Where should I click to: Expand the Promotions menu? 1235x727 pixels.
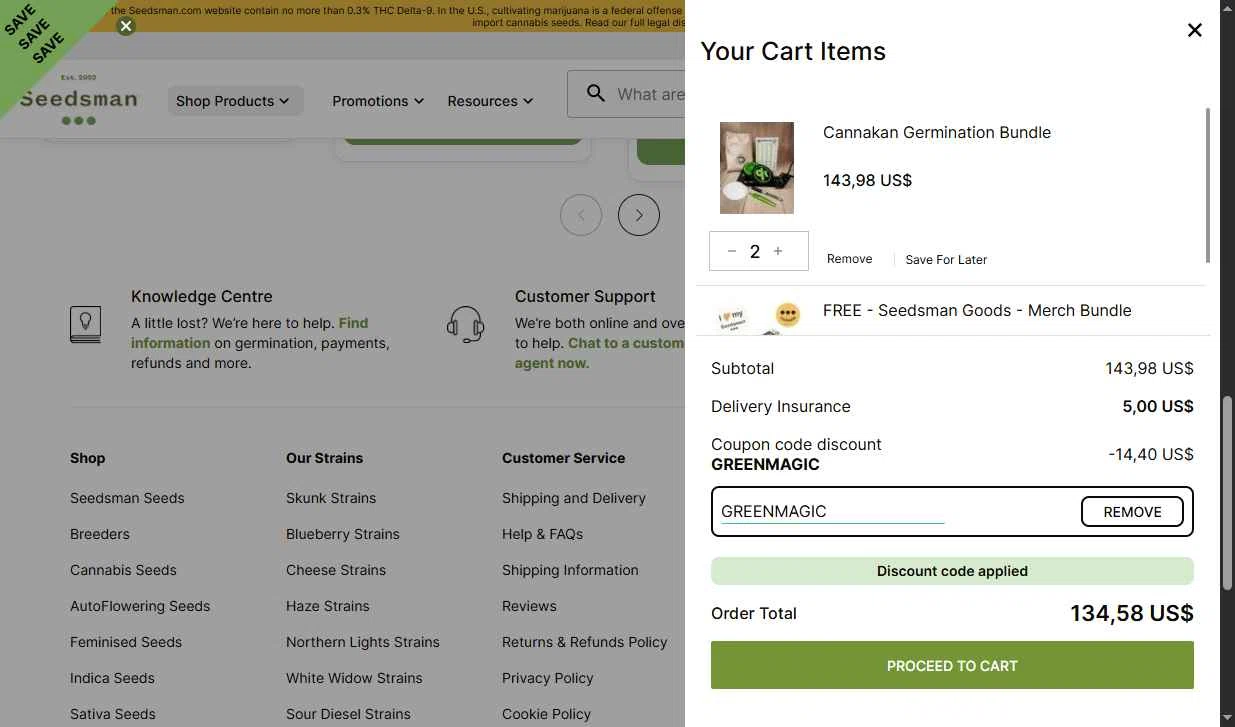coord(378,101)
